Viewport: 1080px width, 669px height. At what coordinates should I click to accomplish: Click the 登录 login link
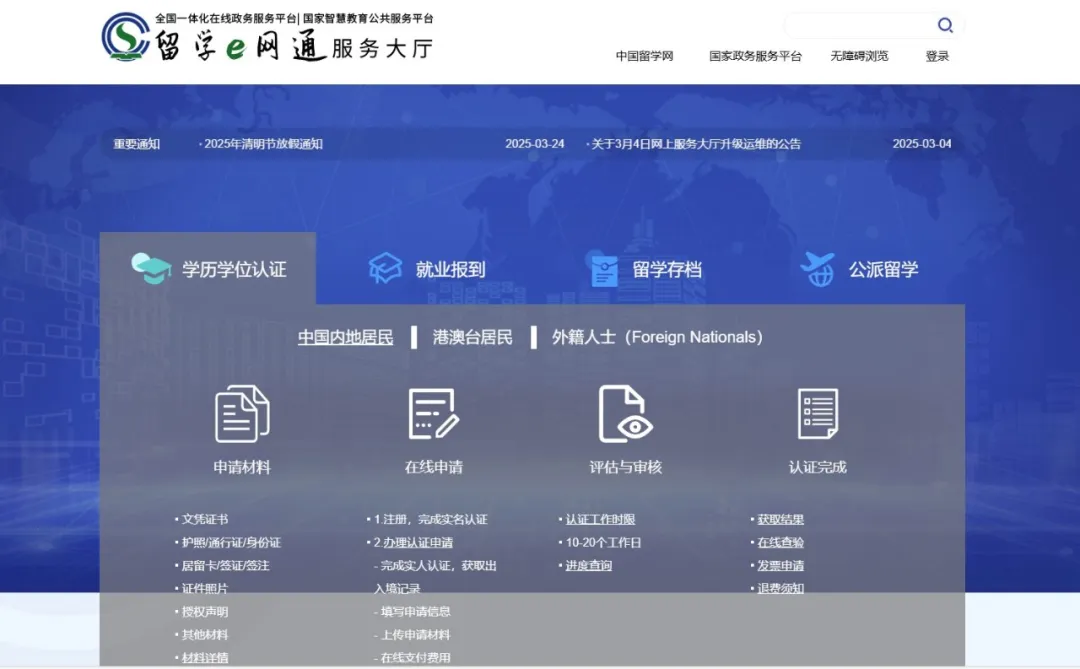pyautogui.click(x=937, y=56)
